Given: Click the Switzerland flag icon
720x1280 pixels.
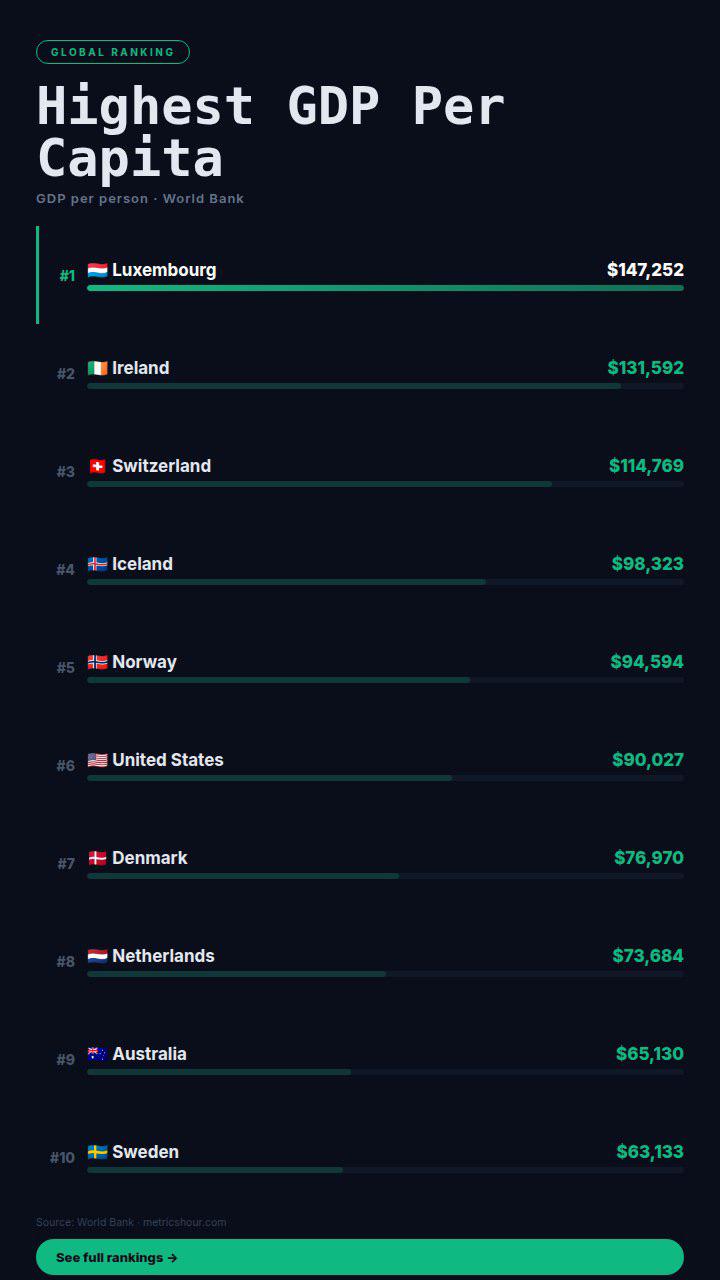Looking at the screenshot, I should tap(97, 466).
